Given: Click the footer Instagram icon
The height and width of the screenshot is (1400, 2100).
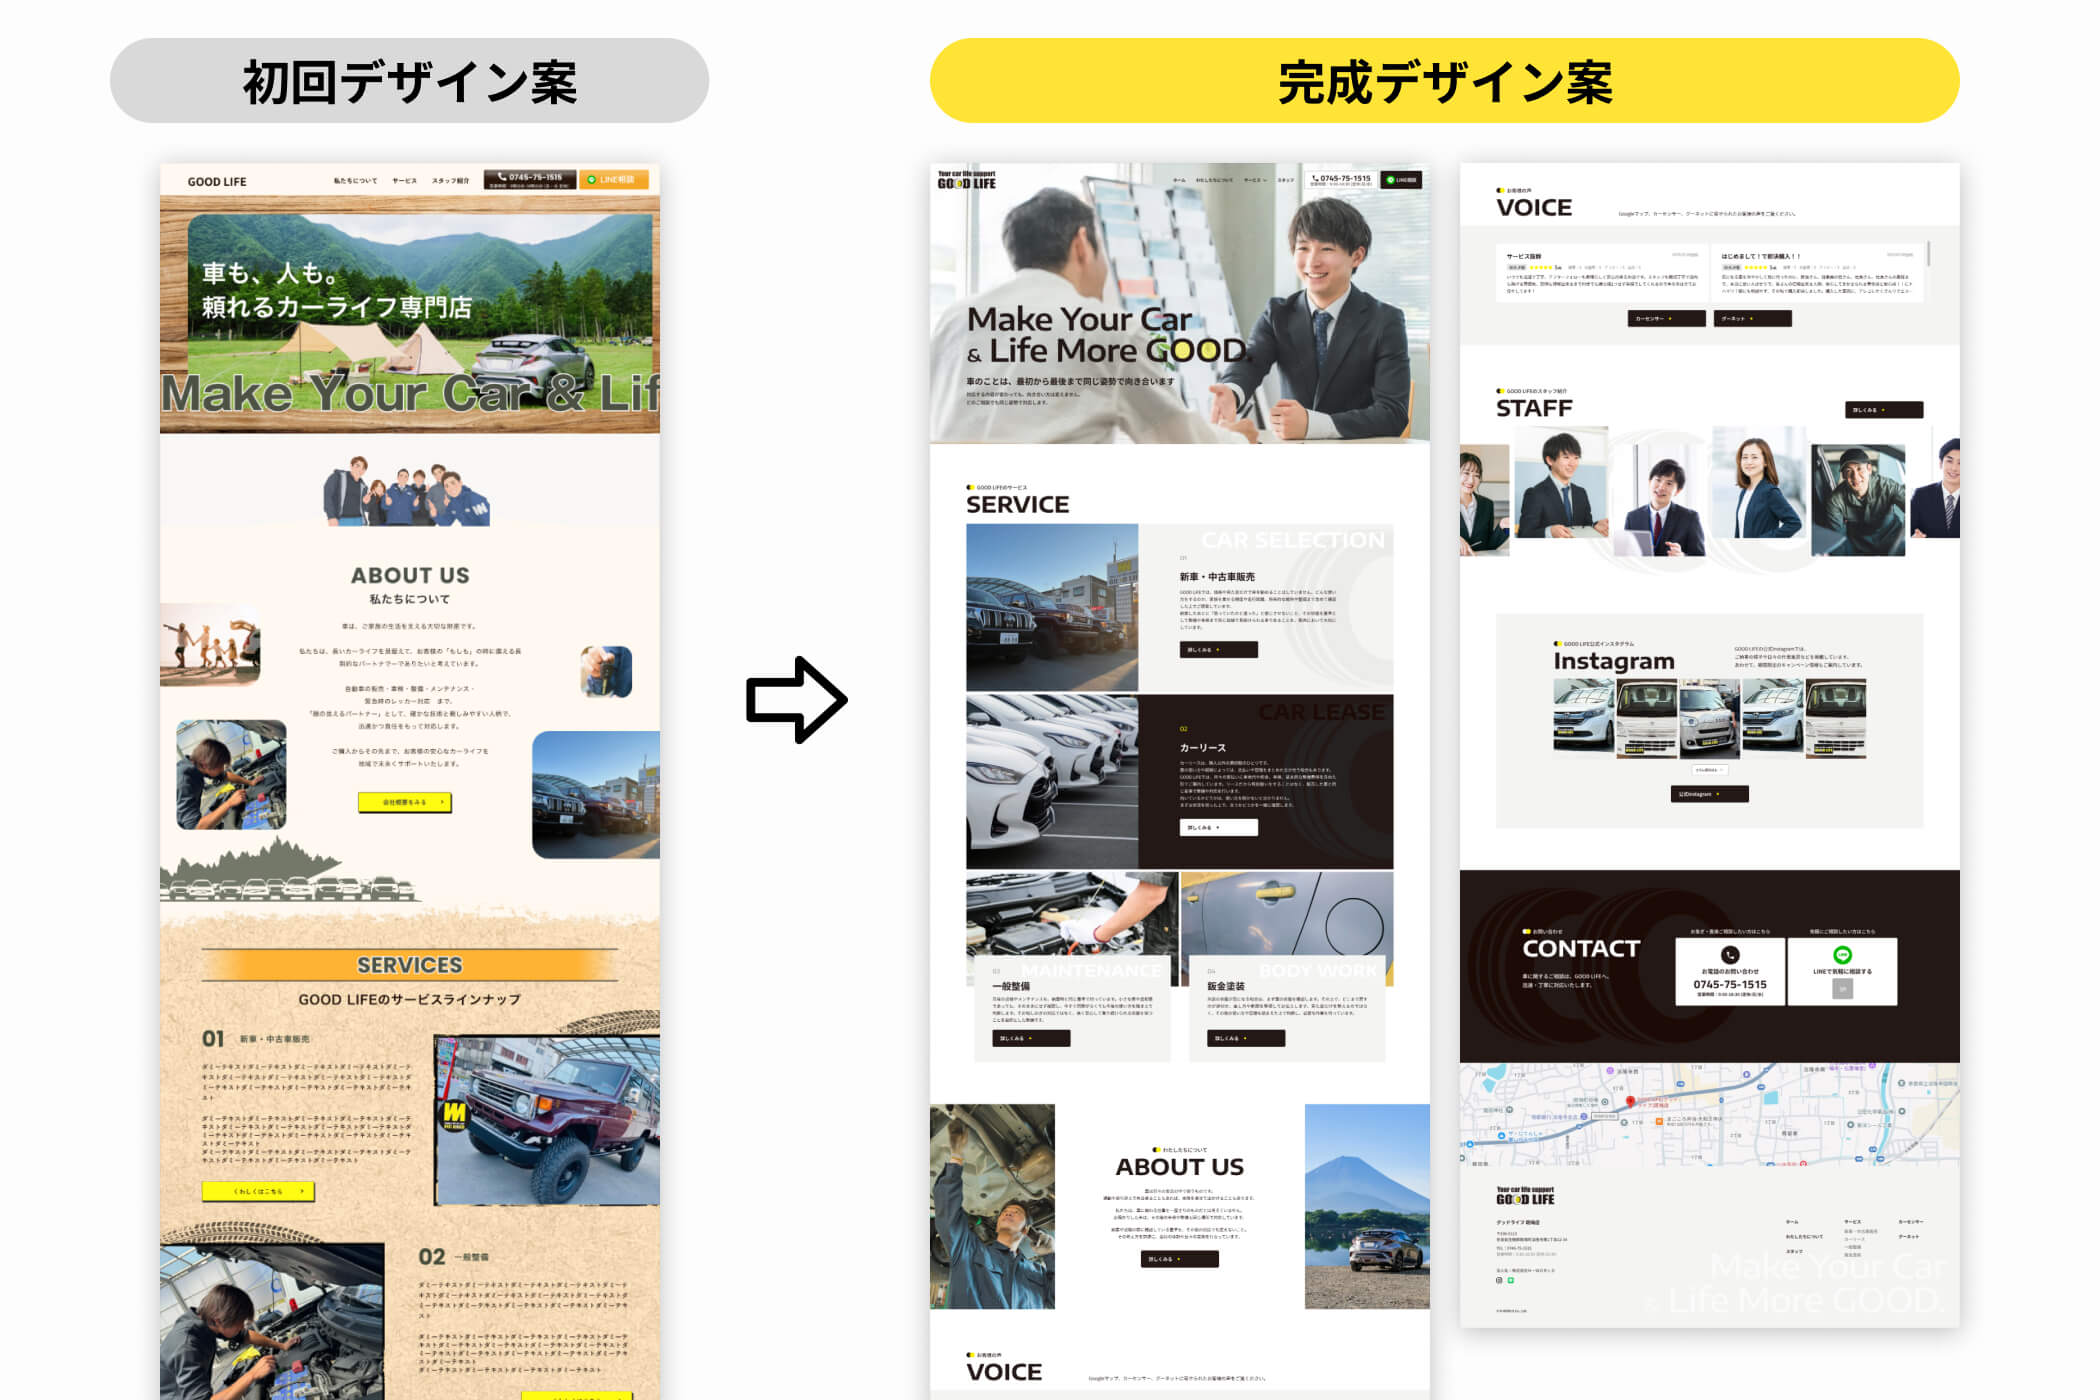Looking at the screenshot, I should tap(1499, 1280).
